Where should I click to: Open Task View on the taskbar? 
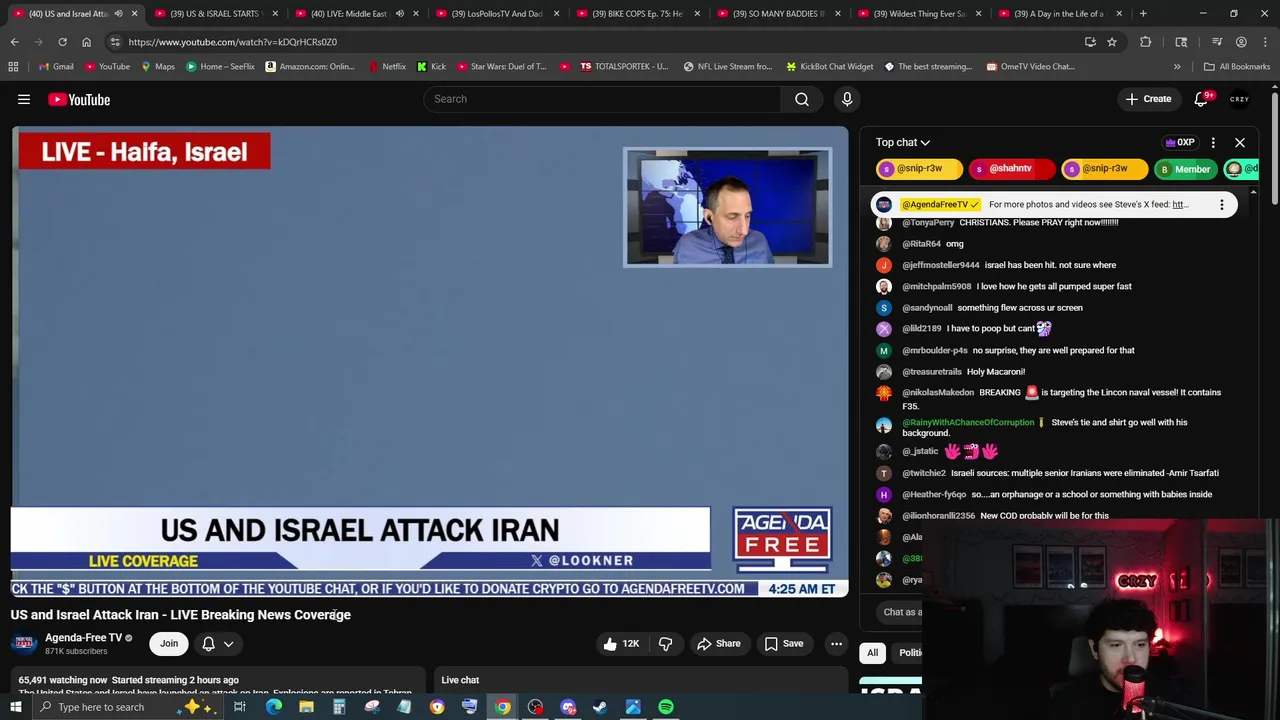click(x=240, y=707)
